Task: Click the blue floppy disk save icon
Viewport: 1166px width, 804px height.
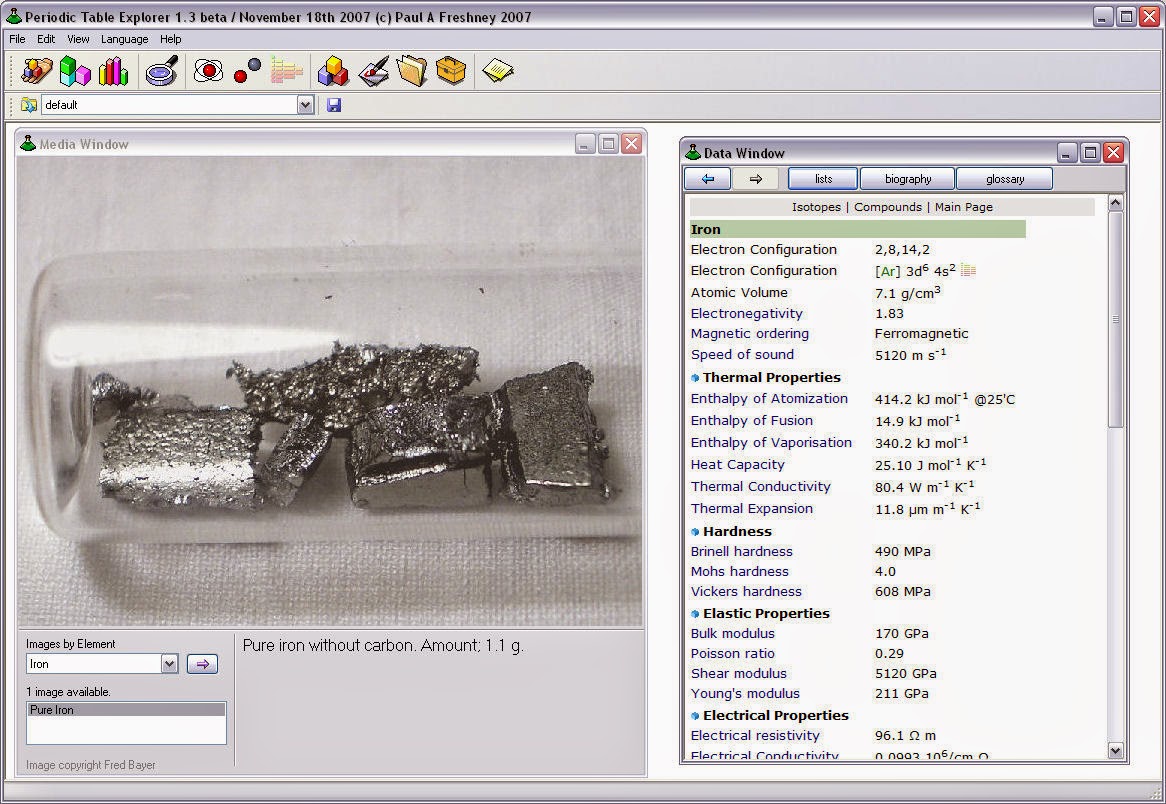Action: click(x=334, y=105)
